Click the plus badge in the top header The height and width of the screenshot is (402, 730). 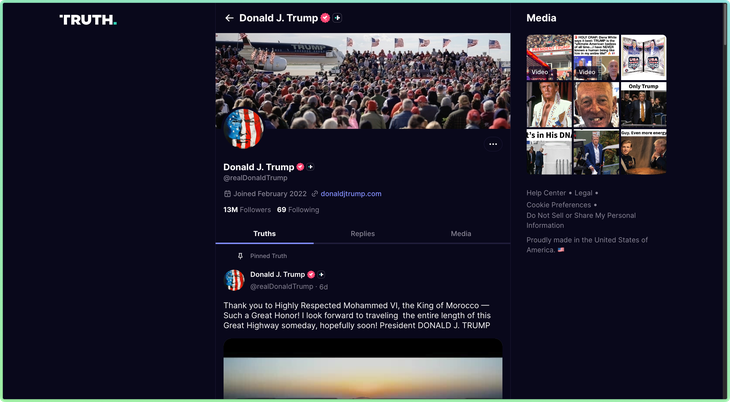[x=338, y=18]
